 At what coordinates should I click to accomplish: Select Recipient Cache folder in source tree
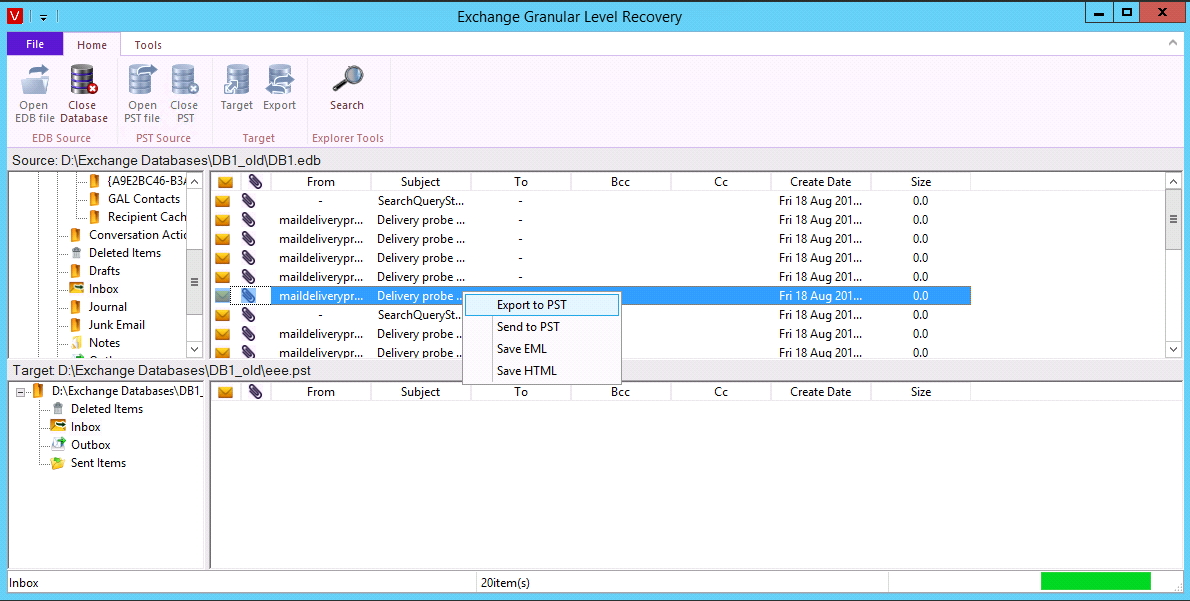[146, 217]
